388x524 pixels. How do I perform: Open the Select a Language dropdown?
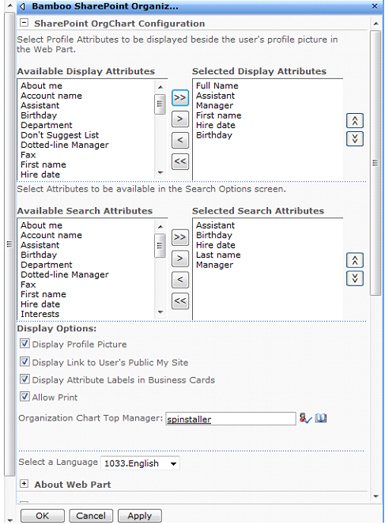tap(140, 464)
